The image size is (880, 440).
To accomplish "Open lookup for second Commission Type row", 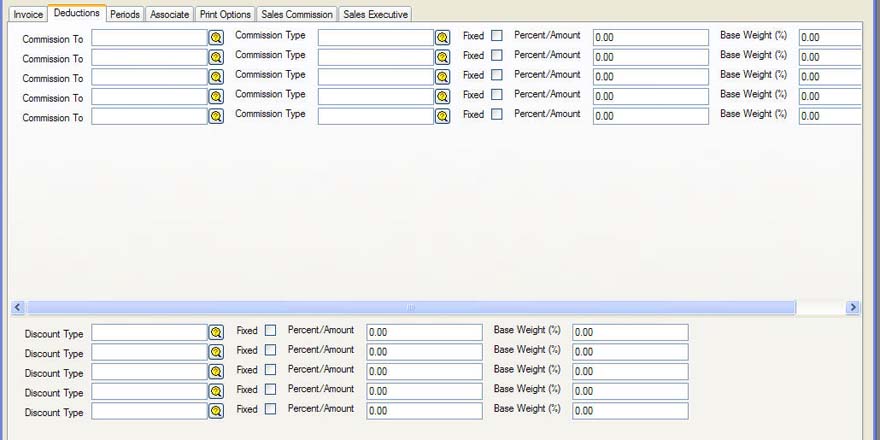I will coord(442,57).
